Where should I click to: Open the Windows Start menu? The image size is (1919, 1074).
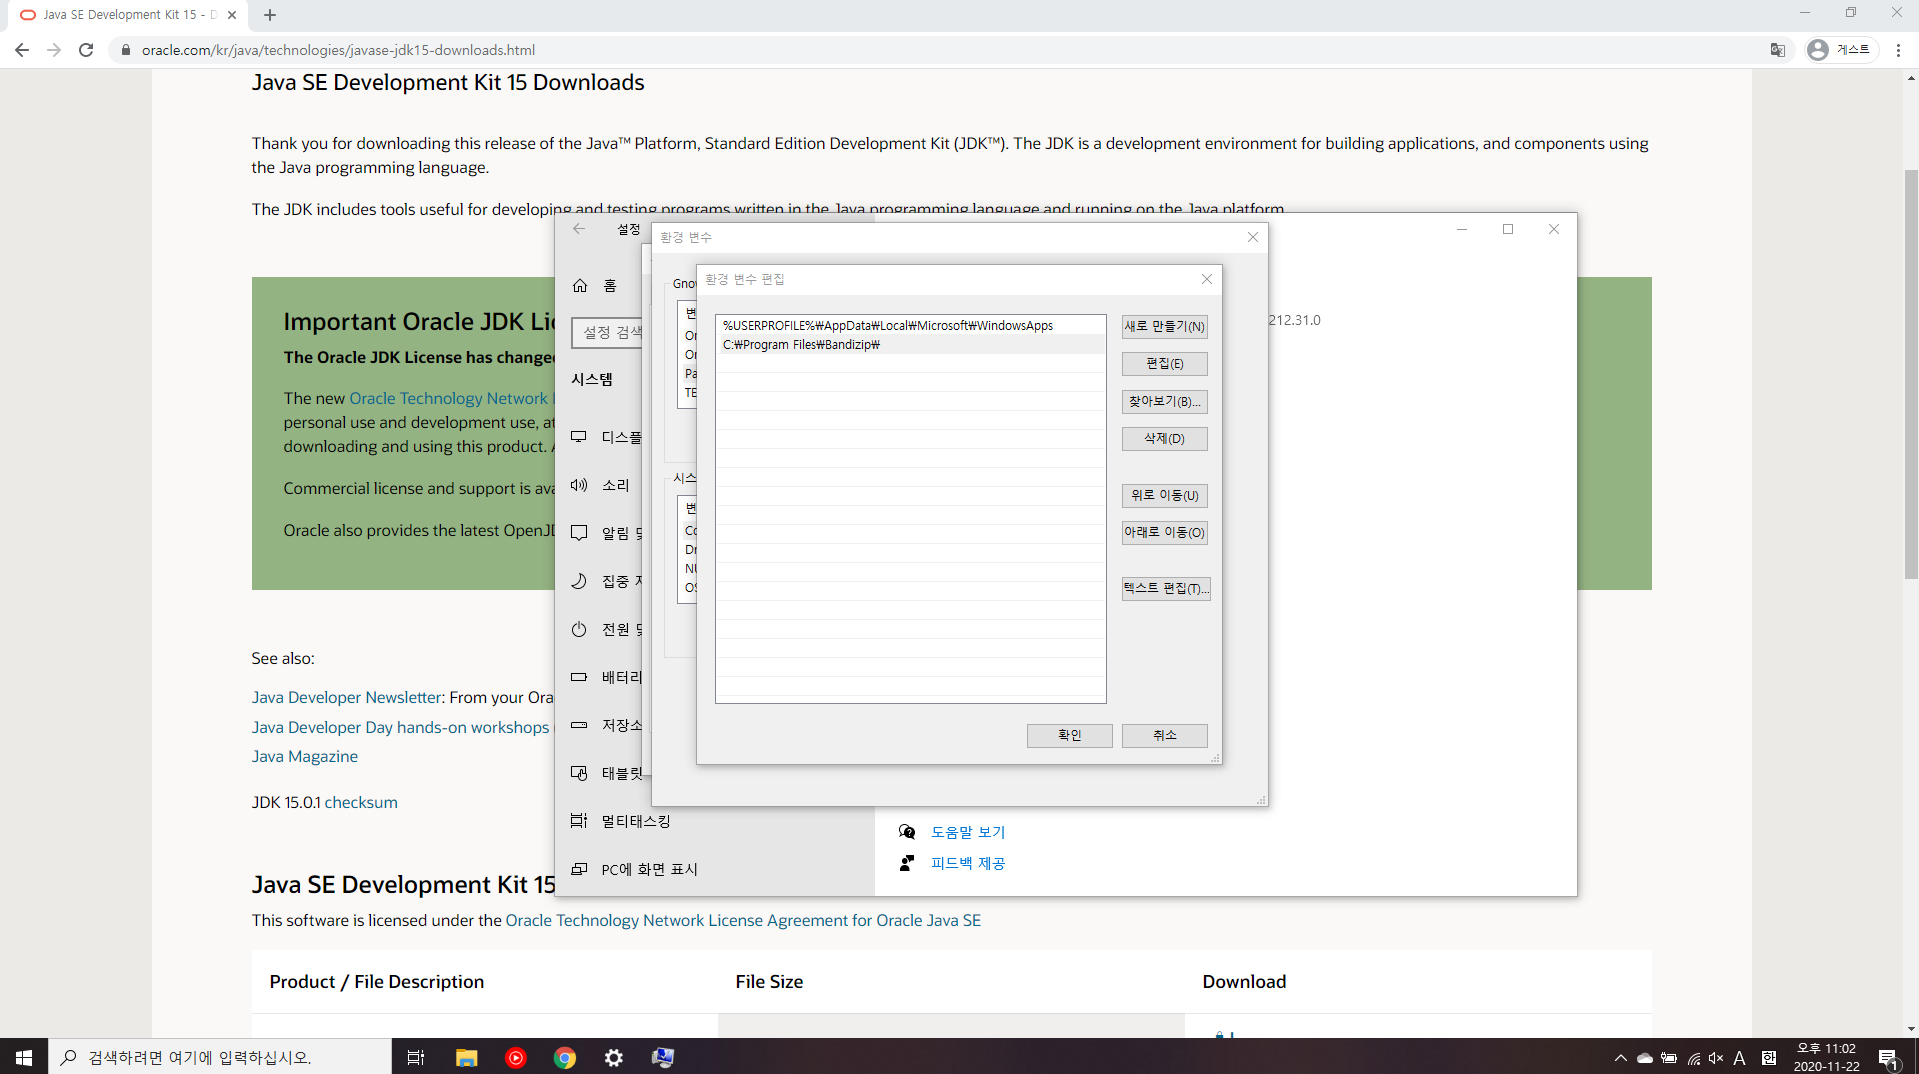point(24,1057)
